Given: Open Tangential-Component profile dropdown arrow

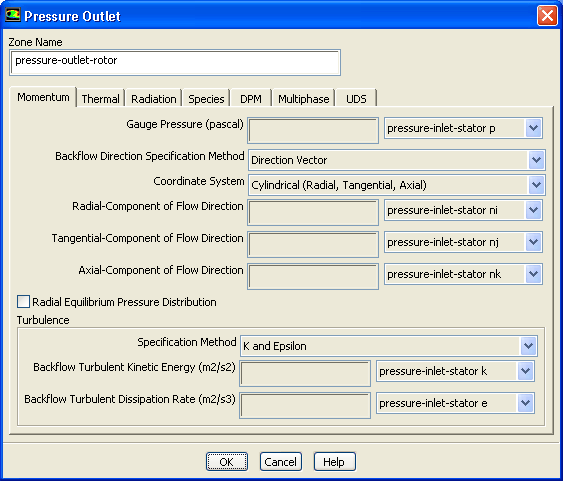Looking at the screenshot, I should point(533,242).
